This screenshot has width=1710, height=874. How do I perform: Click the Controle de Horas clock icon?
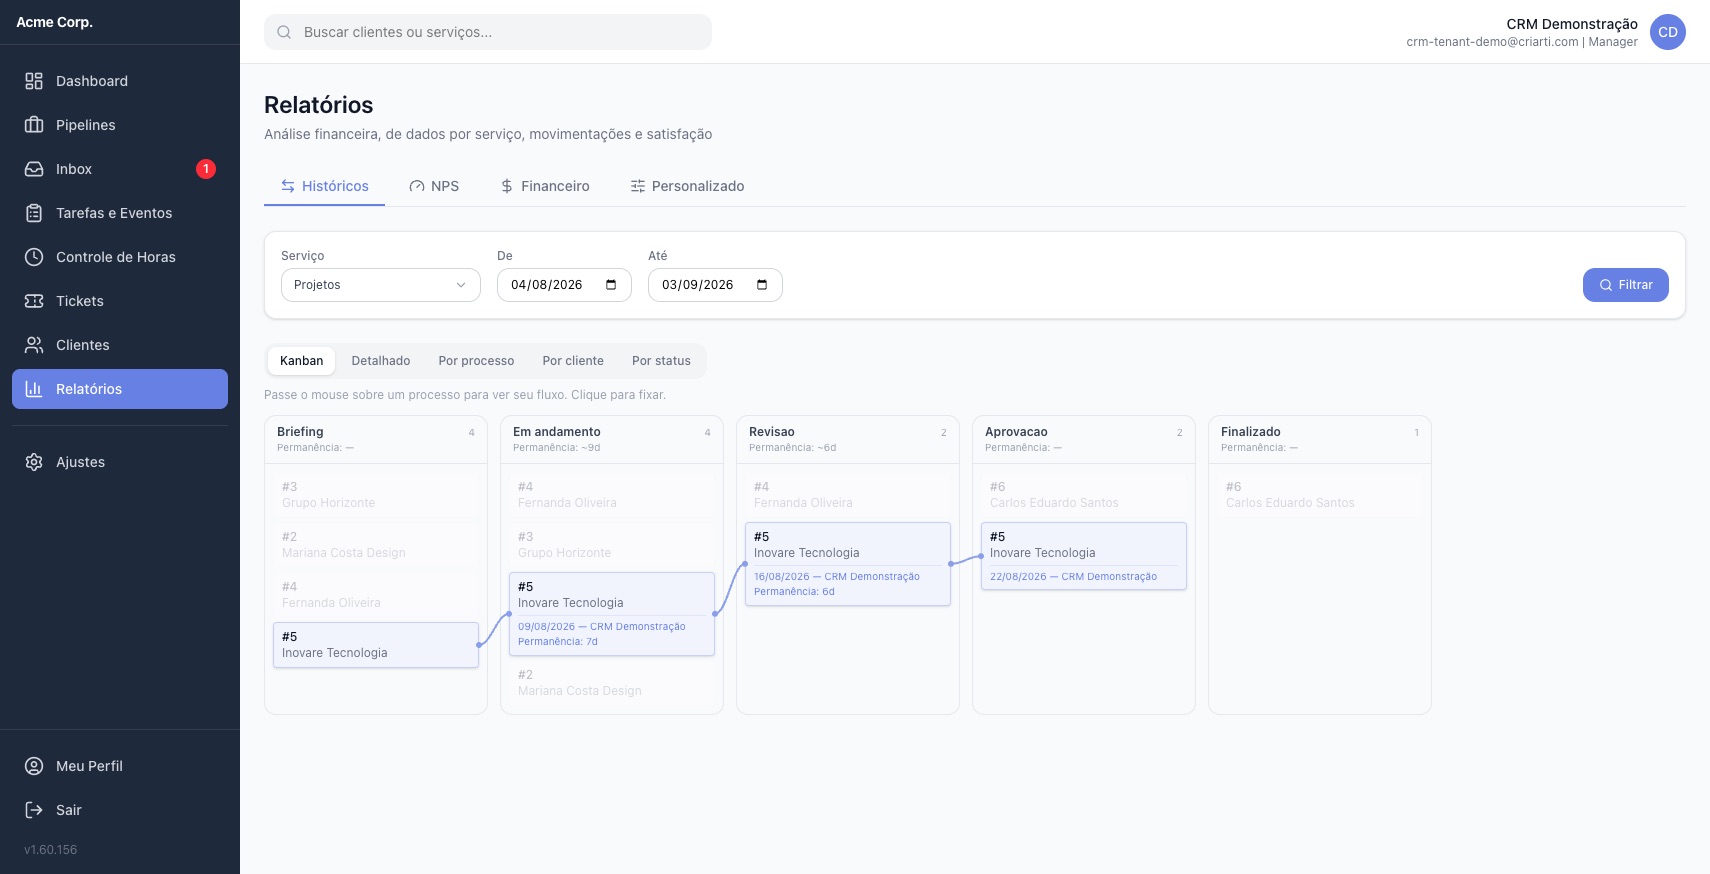point(34,257)
